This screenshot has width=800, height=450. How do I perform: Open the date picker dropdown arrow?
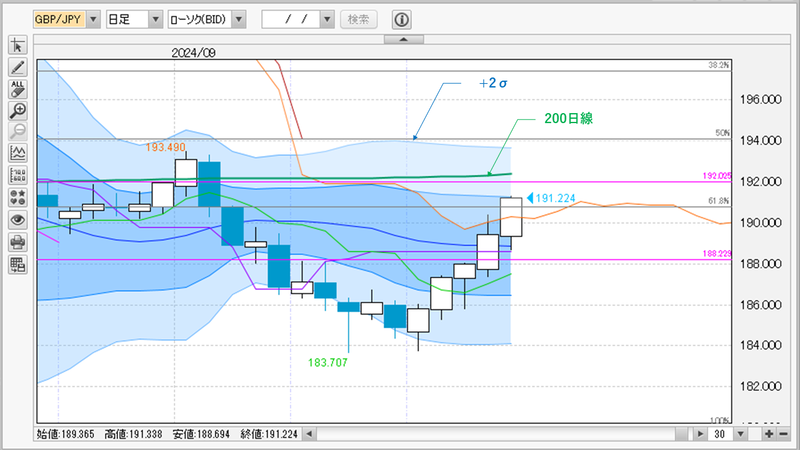(x=327, y=19)
